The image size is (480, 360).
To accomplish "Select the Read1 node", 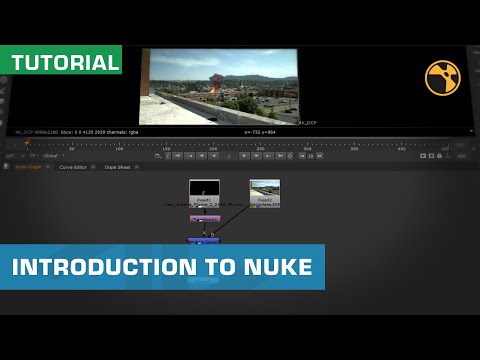I will pyautogui.click(x=204, y=193).
